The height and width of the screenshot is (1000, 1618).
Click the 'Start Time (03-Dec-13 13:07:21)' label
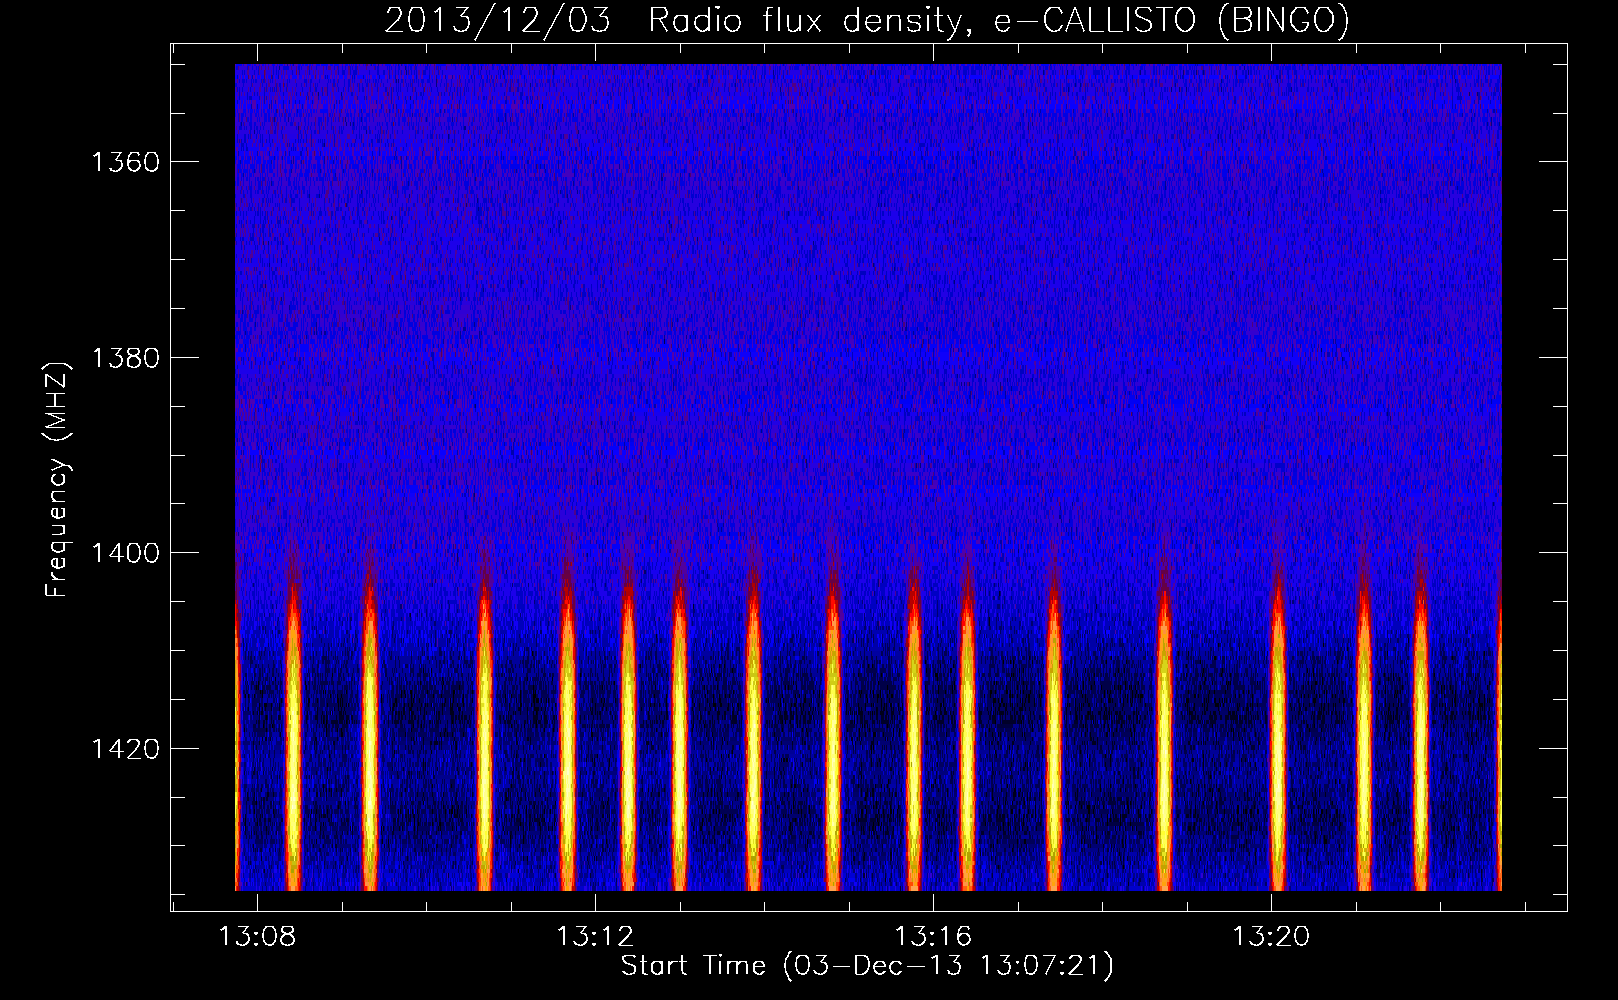click(x=867, y=966)
